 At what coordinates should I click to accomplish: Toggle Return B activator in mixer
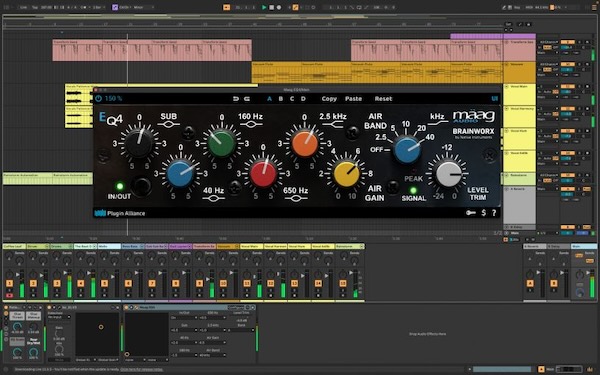(x=554, y=283)
